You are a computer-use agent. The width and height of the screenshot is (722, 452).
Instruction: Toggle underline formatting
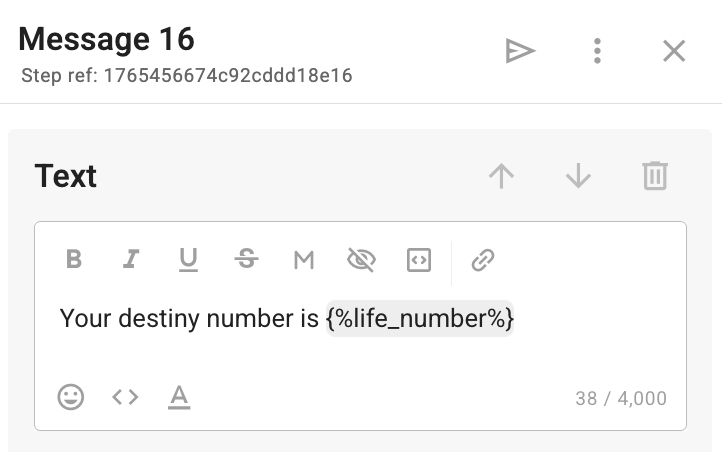tap(188, 260)
